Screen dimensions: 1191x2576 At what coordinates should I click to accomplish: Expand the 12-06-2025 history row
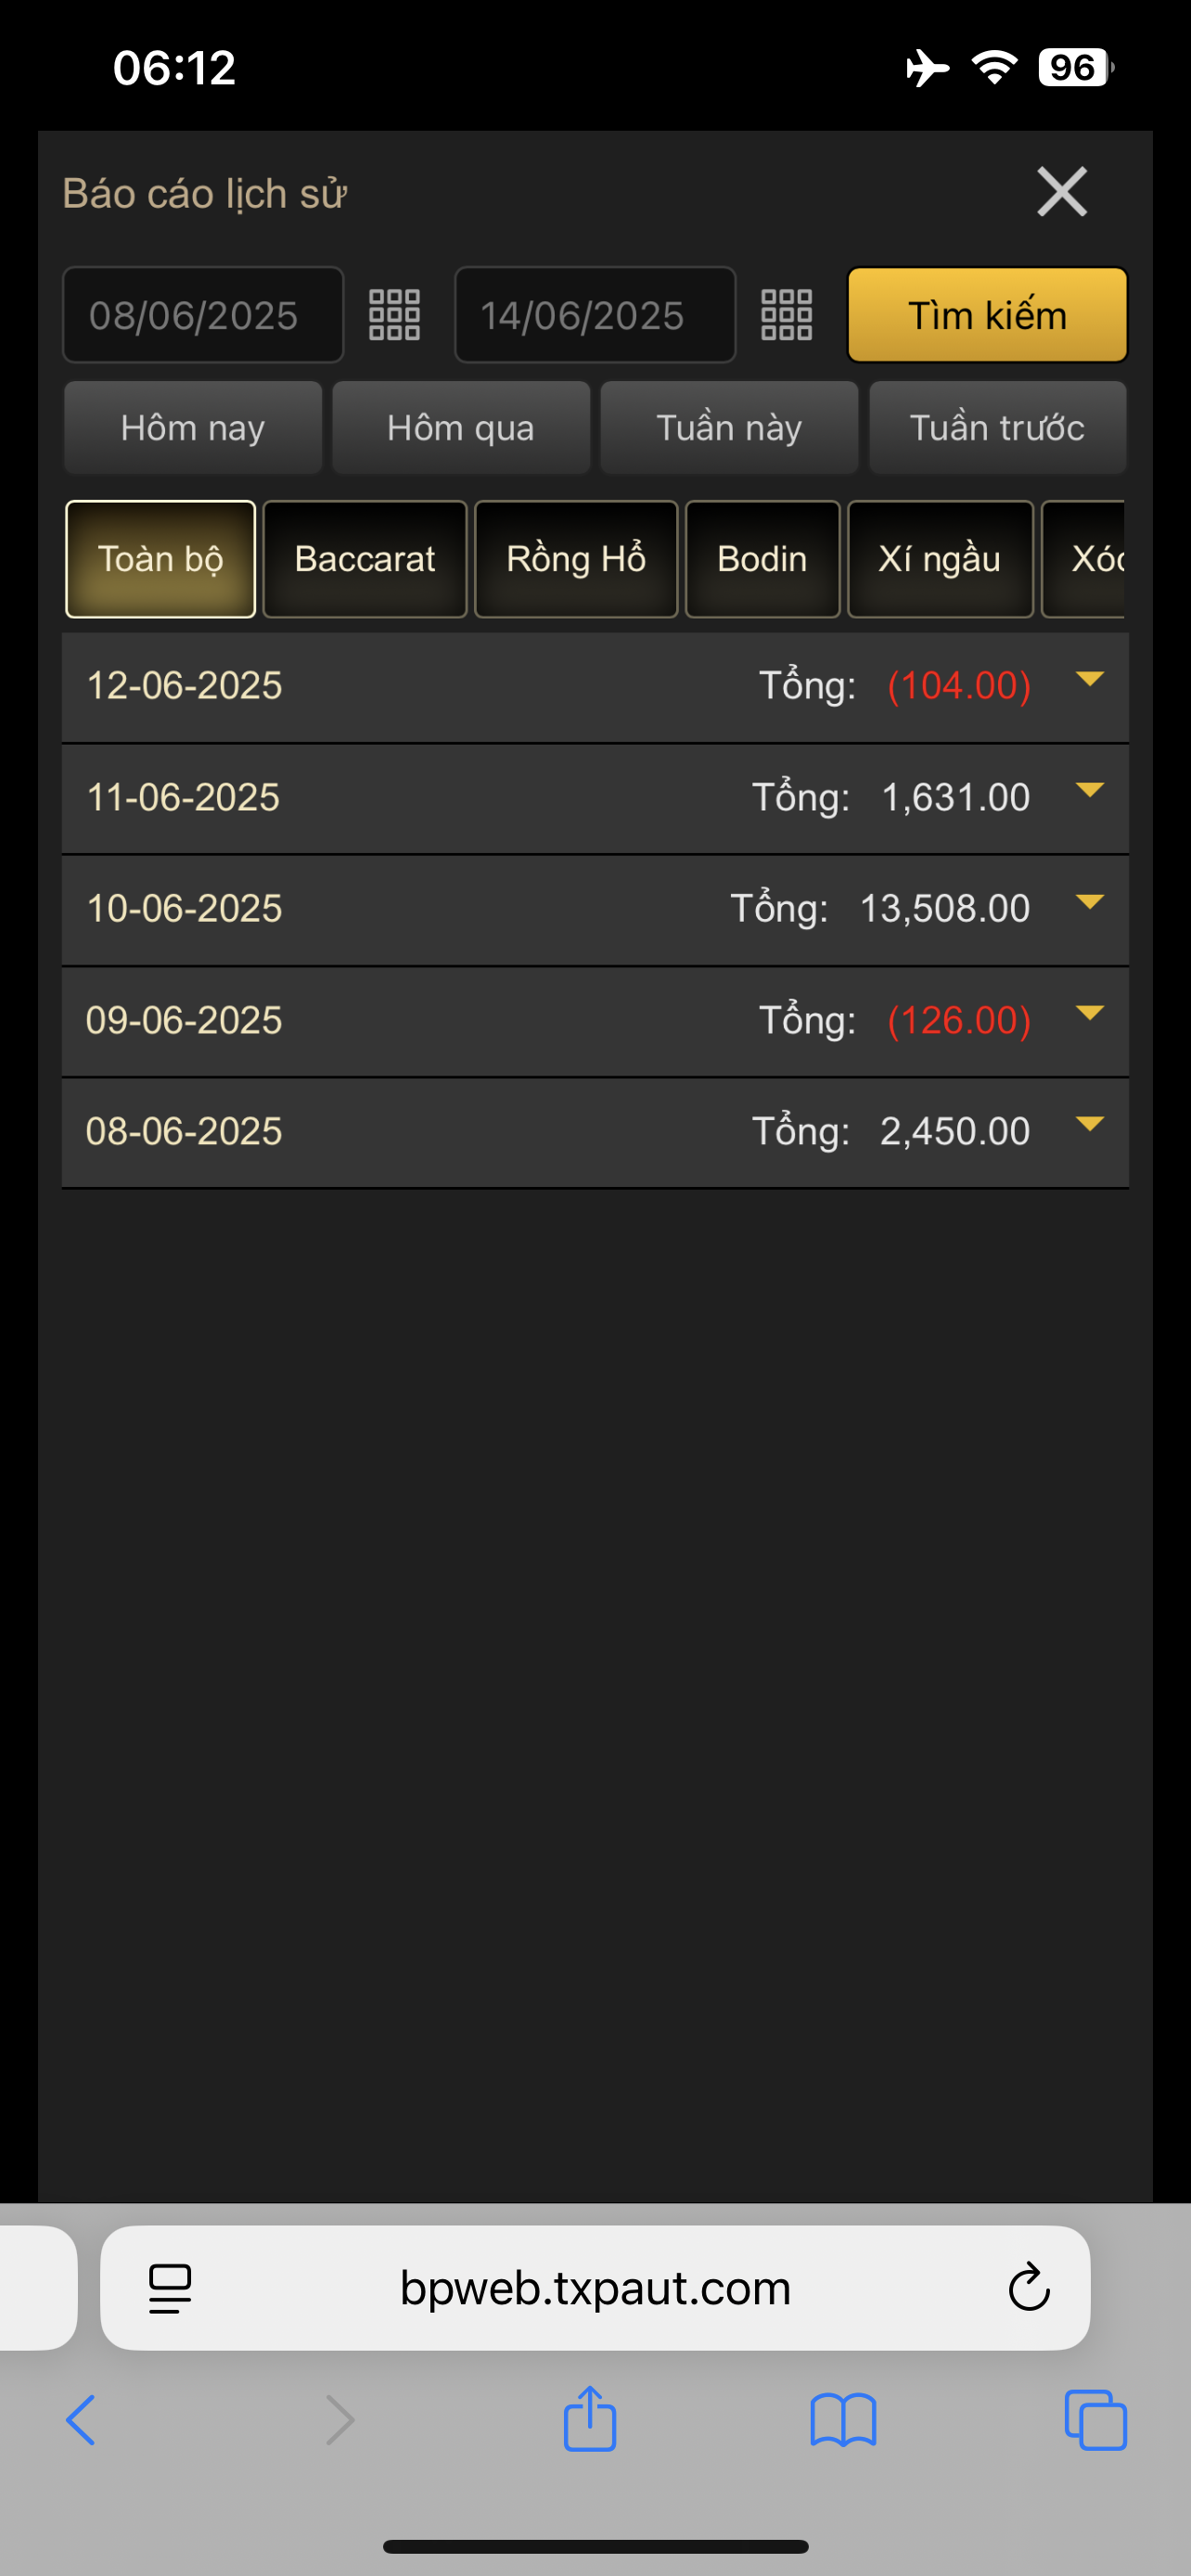[1089, 680]
